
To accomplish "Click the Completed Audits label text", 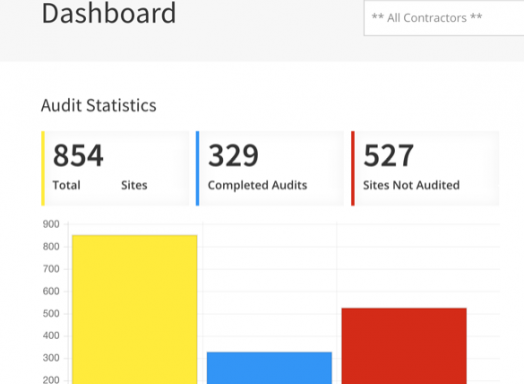I will (x=257, y=185).
